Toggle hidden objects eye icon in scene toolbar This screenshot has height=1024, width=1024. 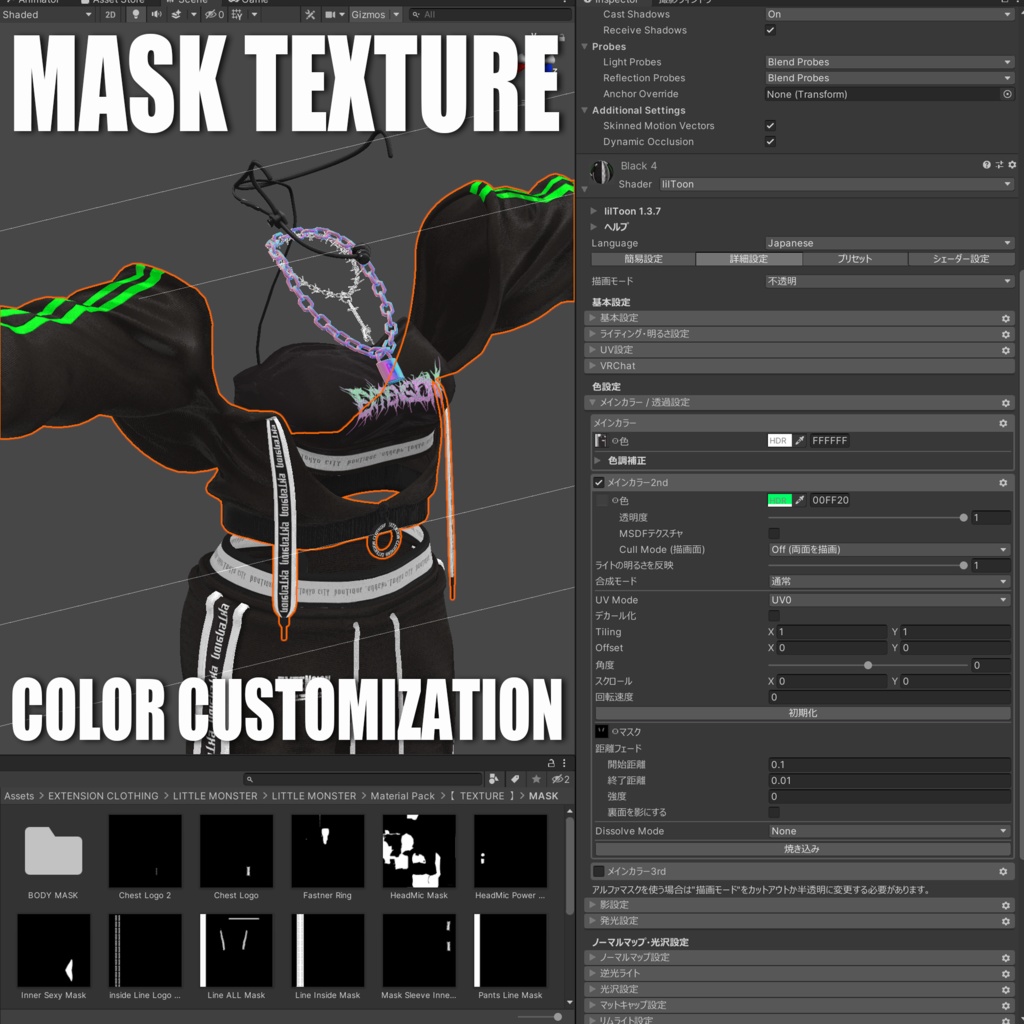coord(214,14)
